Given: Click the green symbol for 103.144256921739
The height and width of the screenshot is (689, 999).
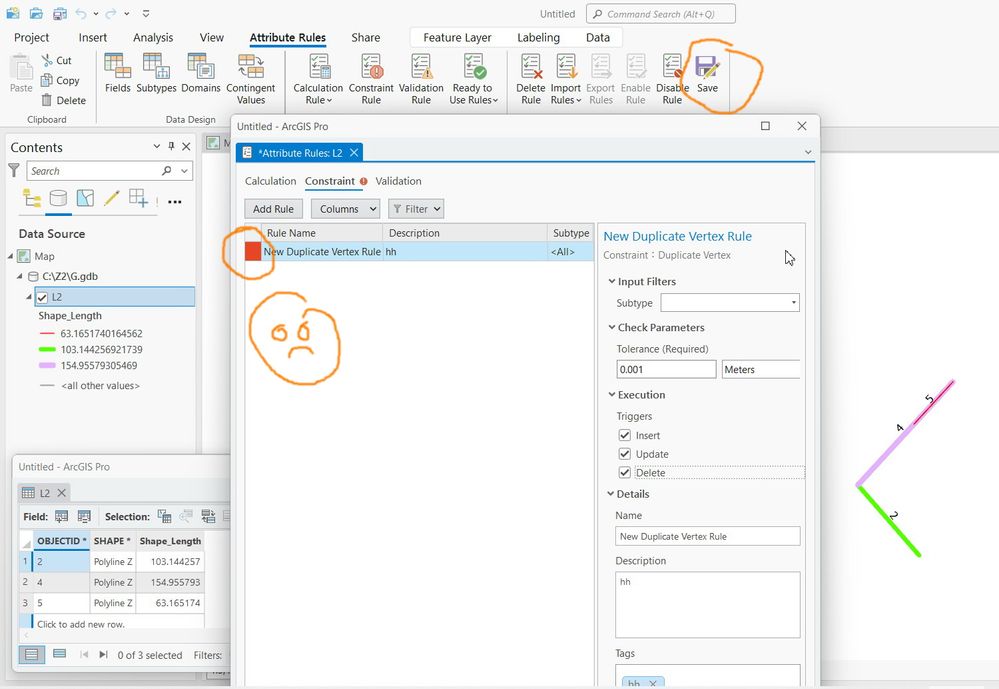Looking at the screenshot, I should (47, 349).
